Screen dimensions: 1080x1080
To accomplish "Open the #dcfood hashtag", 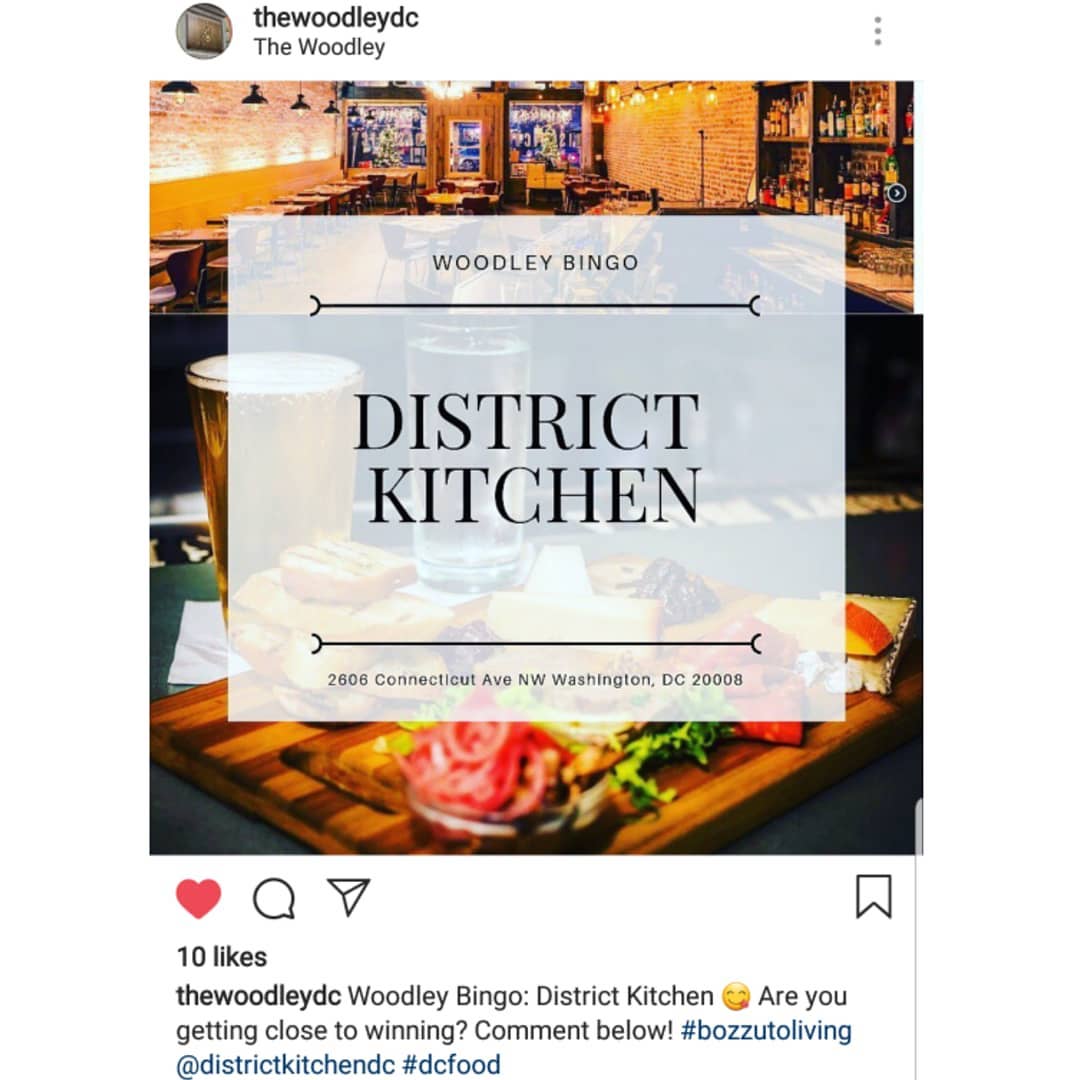I will (451, 1065).
